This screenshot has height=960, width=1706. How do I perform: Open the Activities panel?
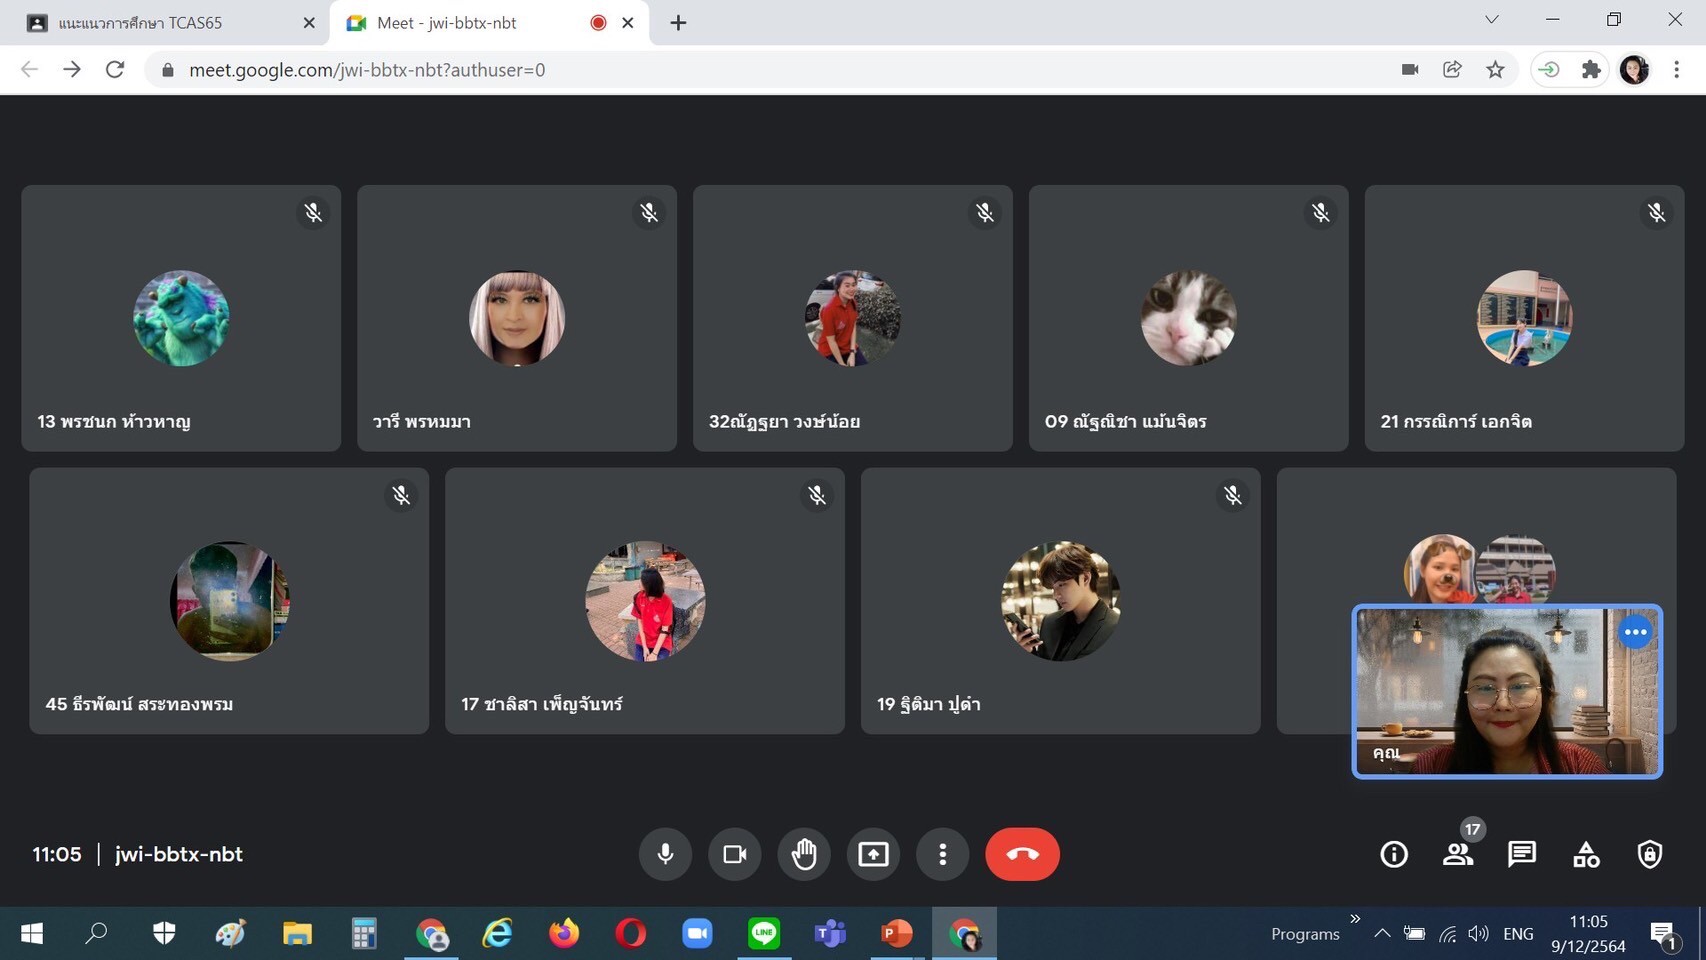1586,854
